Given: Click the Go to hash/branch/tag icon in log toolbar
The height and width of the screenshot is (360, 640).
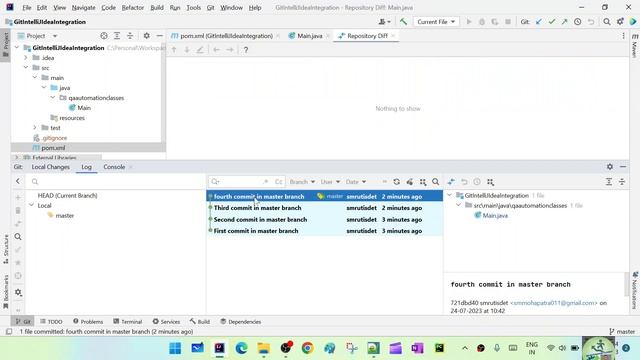Looking at the screenshot, I should 423,182.
